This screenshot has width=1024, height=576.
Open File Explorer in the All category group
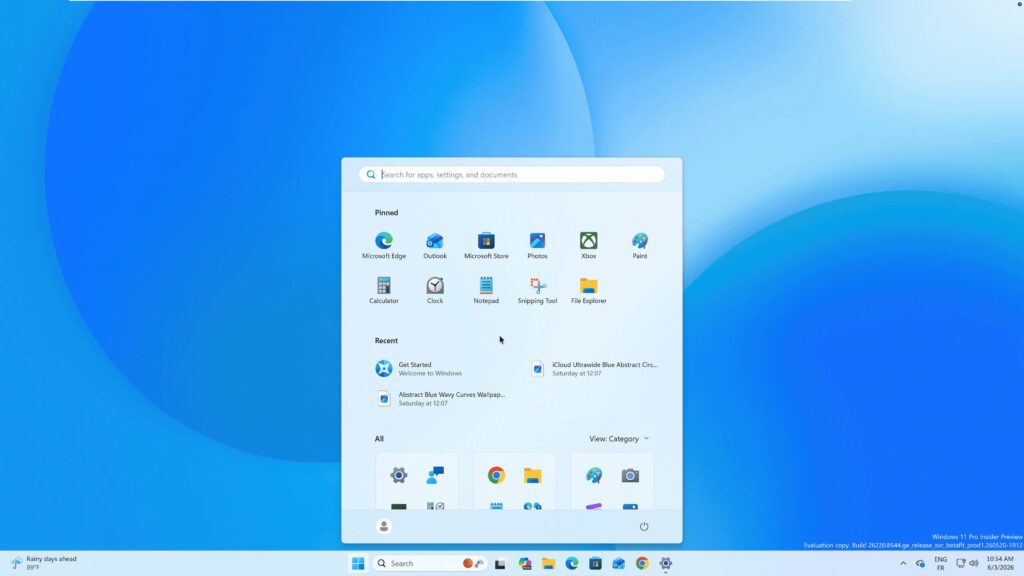[532, 475]
